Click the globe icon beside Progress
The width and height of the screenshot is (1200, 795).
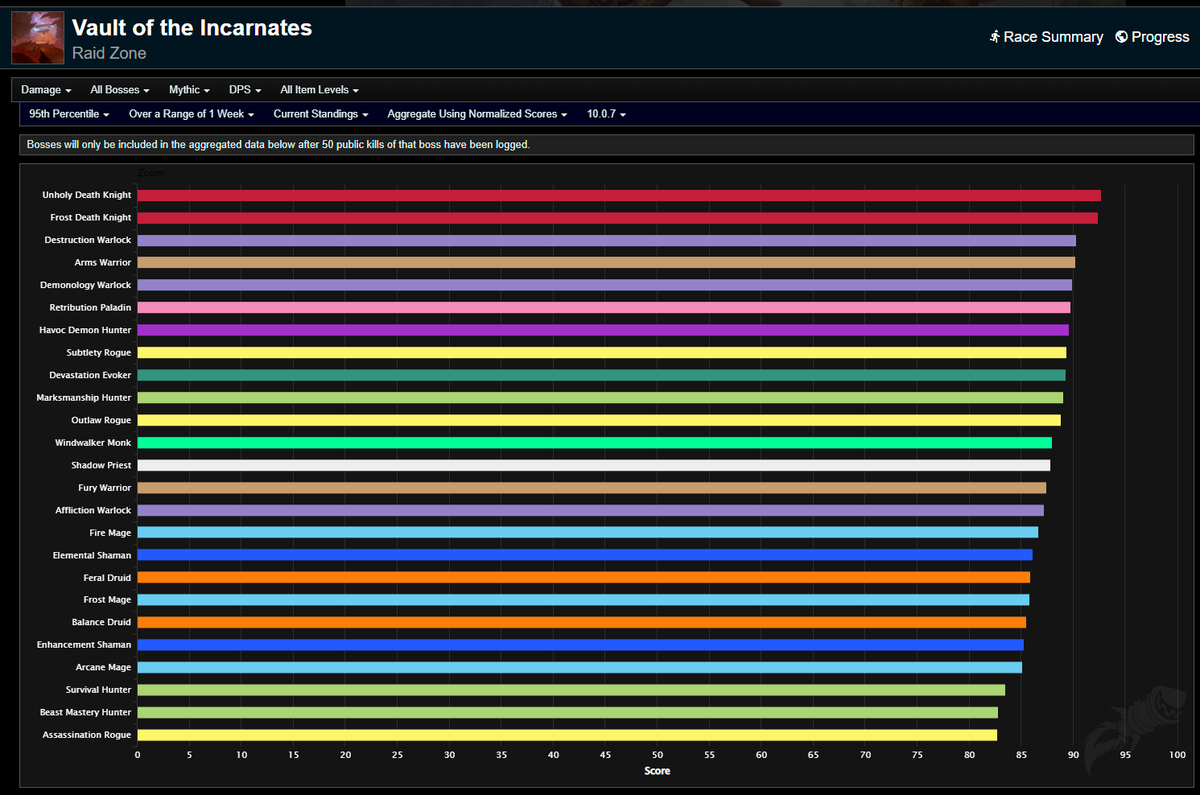(1122, 37)
